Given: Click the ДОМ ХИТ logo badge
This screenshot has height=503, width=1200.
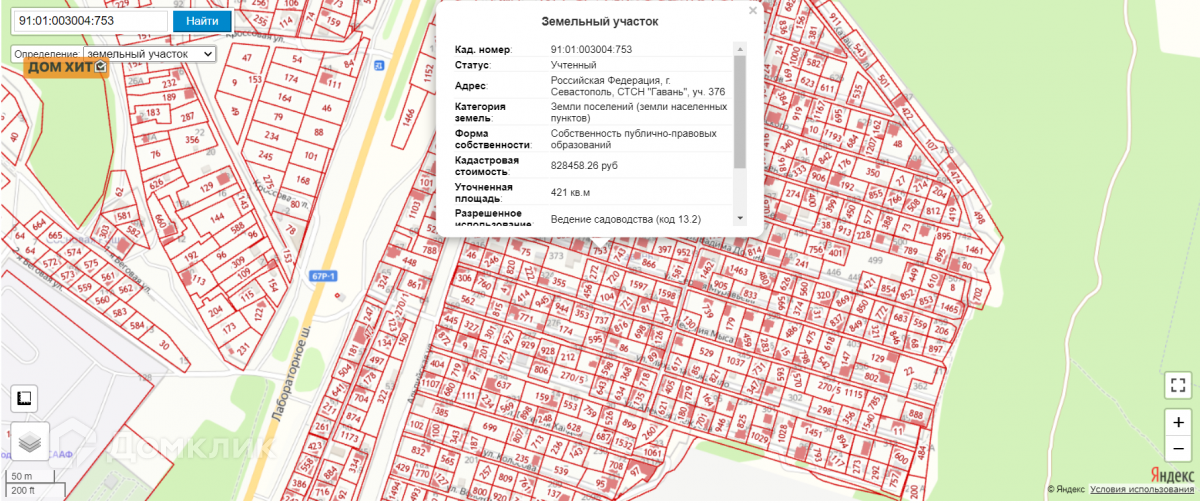Looking at the screenshot, I should pyautogui.click(x=67, y=68).
